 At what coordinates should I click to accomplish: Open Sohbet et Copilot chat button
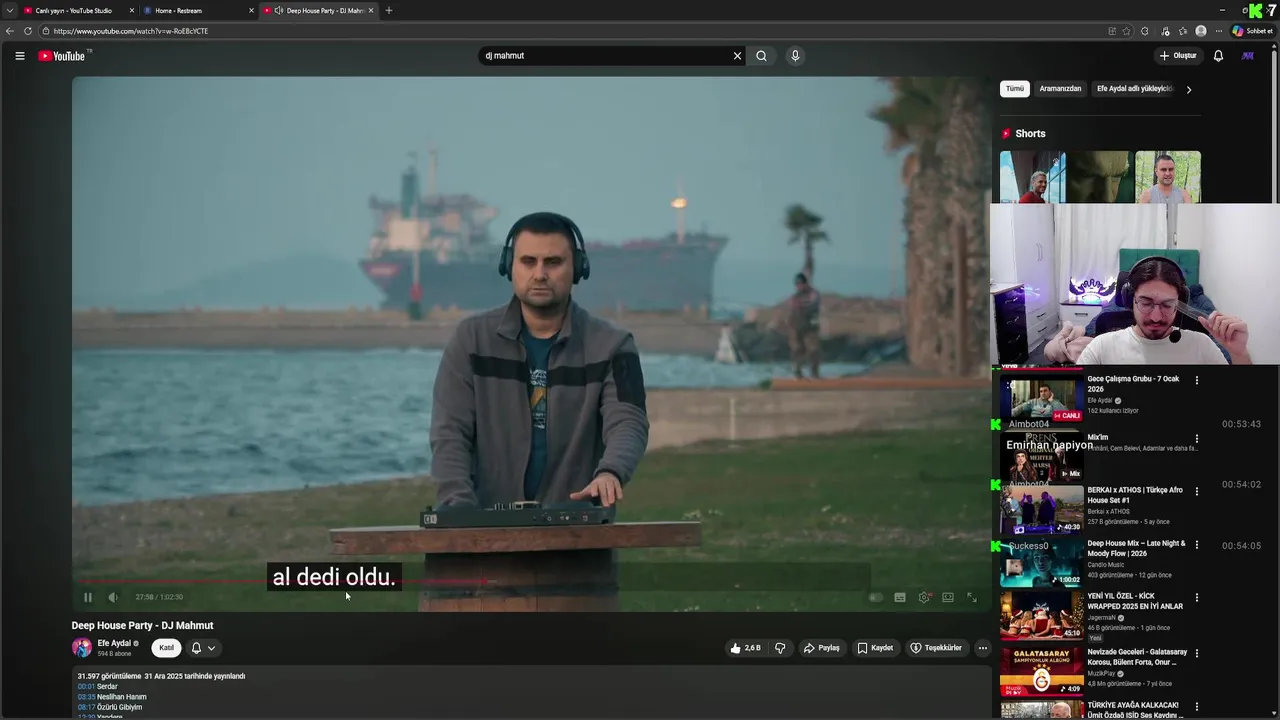pyautogui.click(x=1252, y=31)
